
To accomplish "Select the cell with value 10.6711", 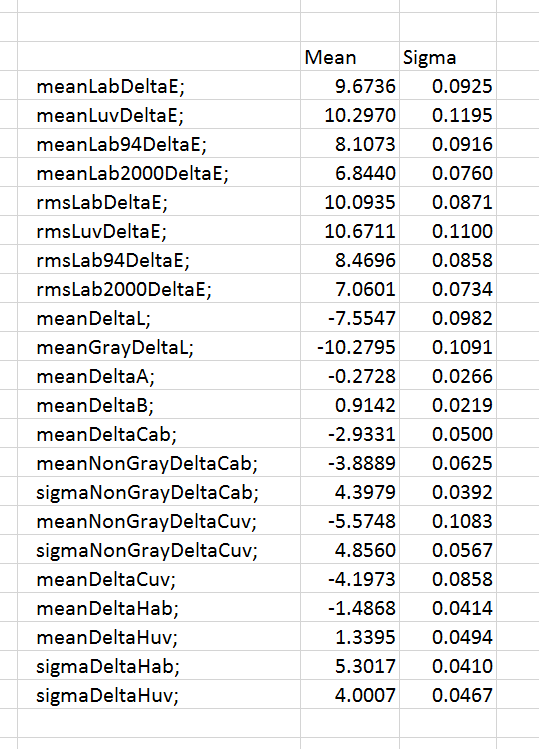I will coord(350,231).
